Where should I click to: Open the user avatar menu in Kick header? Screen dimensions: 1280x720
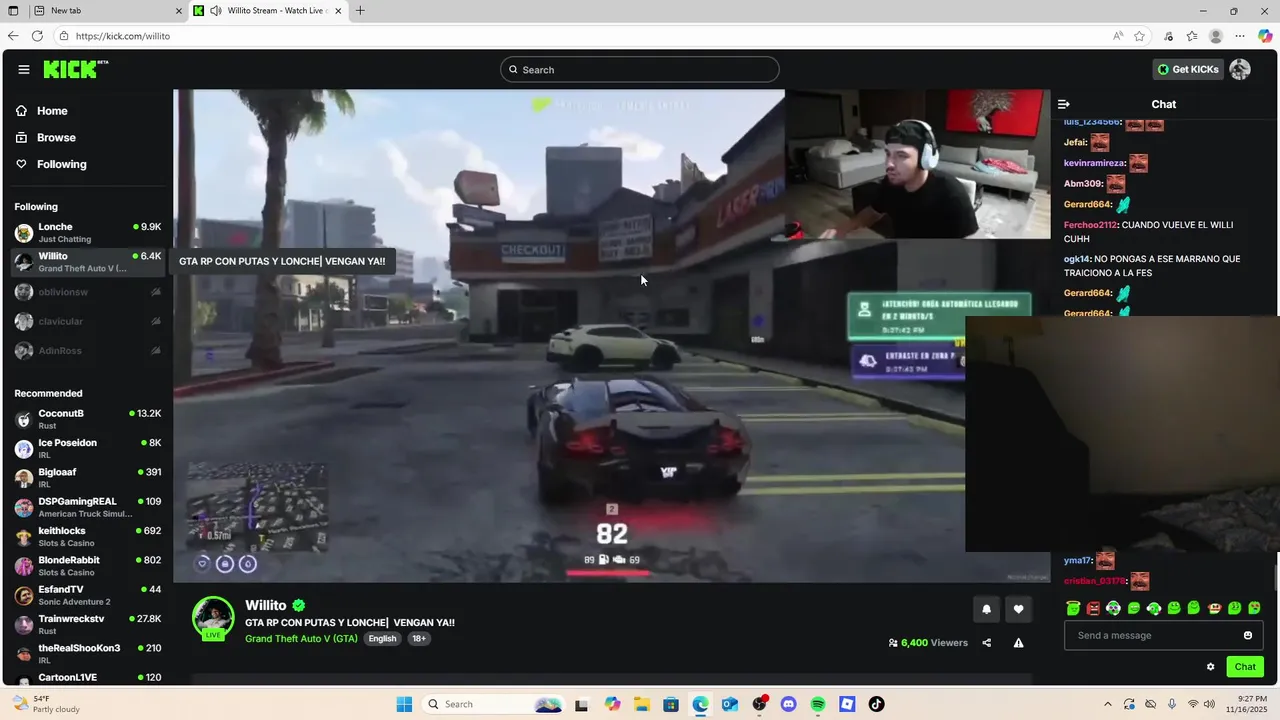click(x=1240, y=69)
